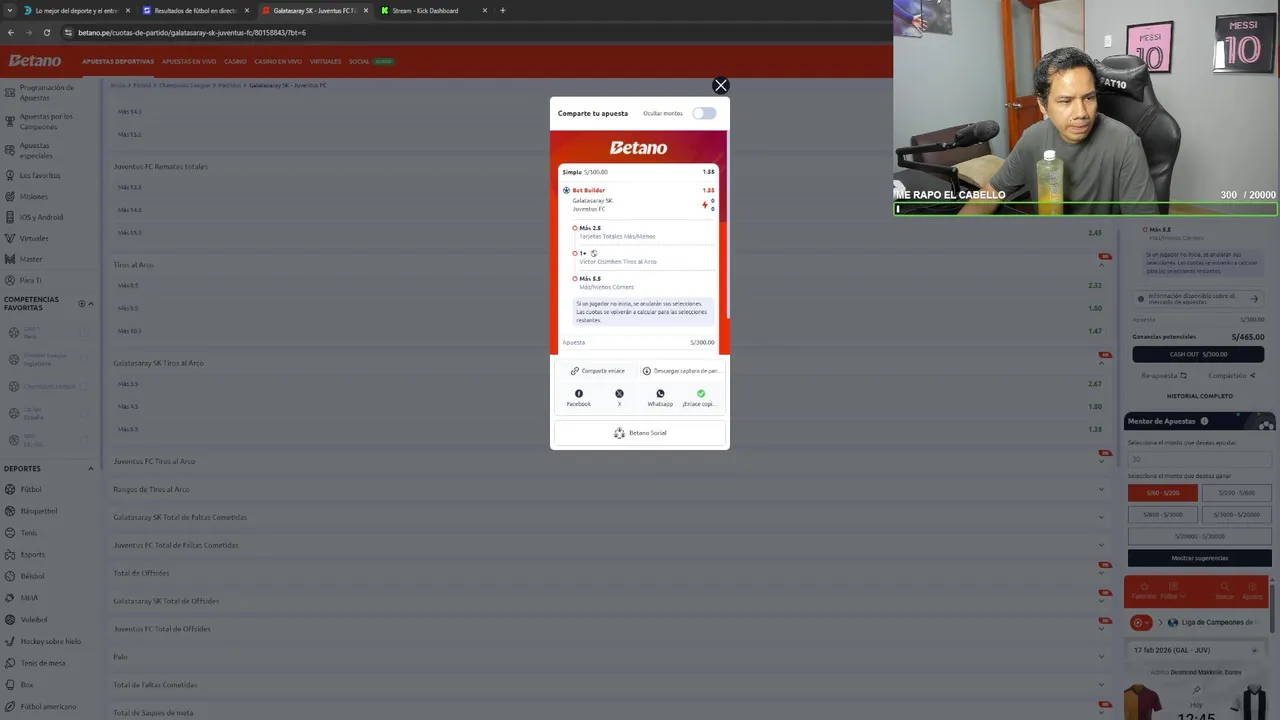
Task: Click the Betano logo in header
Action: click(35, 61)
